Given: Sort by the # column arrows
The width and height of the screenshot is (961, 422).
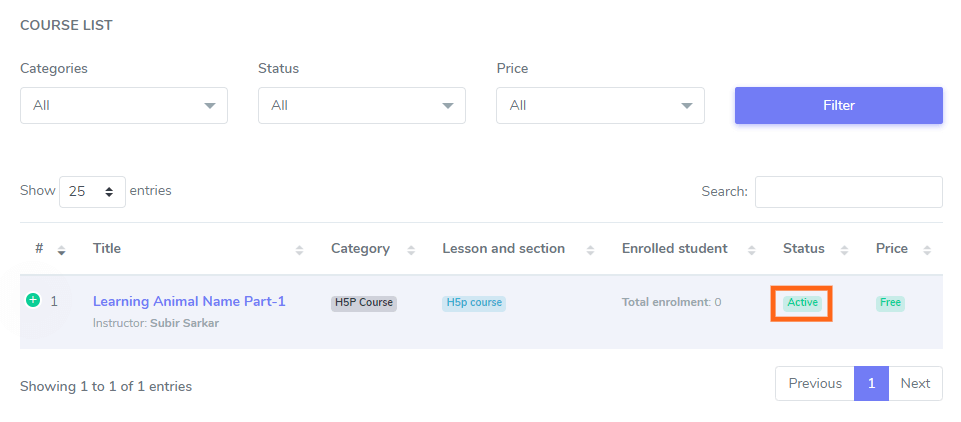Looking at the screenshot, I should point(61,250).
